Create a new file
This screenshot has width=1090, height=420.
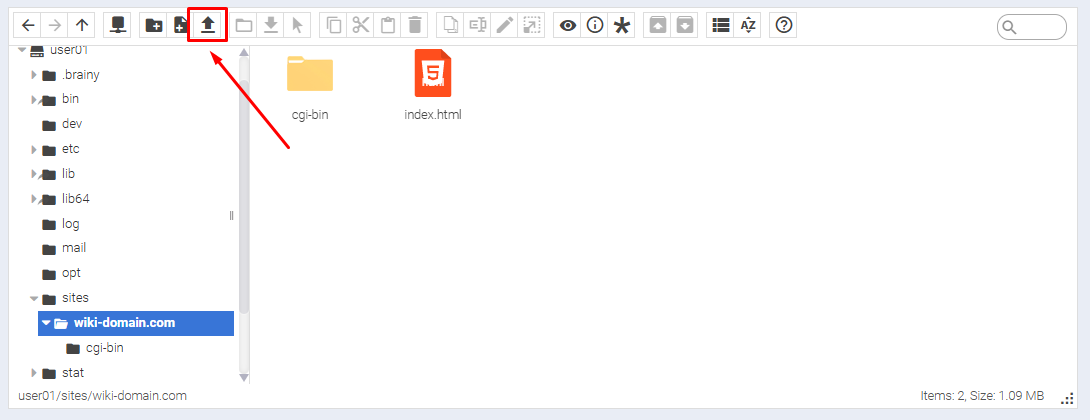coord(181,26)
